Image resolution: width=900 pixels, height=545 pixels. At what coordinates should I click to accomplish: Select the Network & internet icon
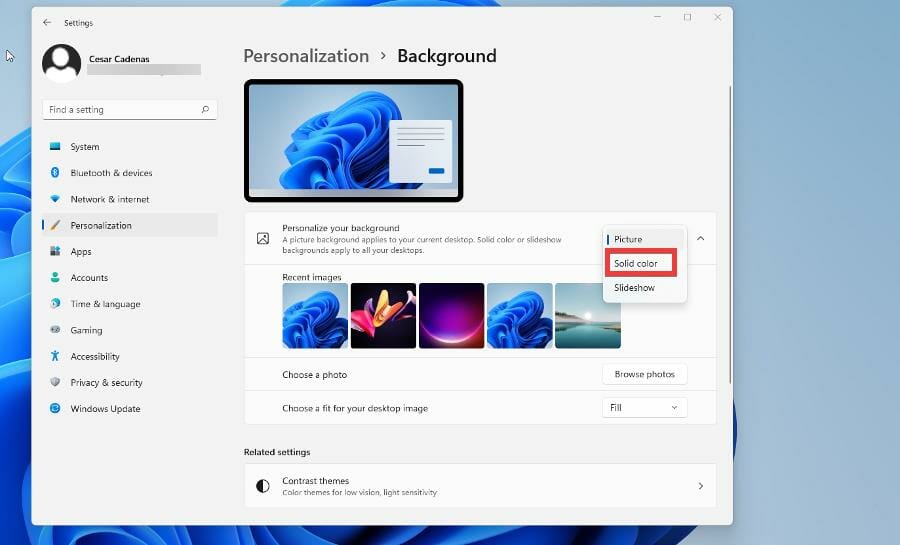tap(55, 199)
